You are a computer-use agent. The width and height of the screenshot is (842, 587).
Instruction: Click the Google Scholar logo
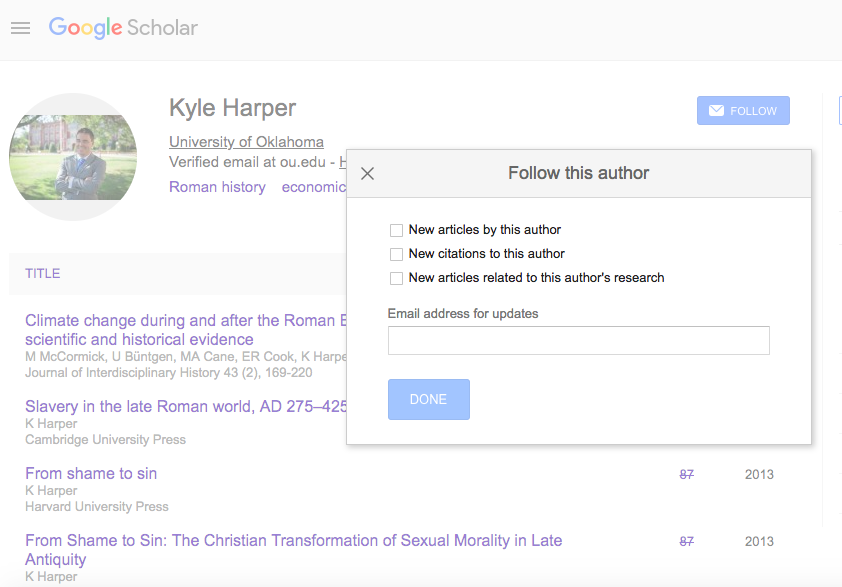coord(123,28)
